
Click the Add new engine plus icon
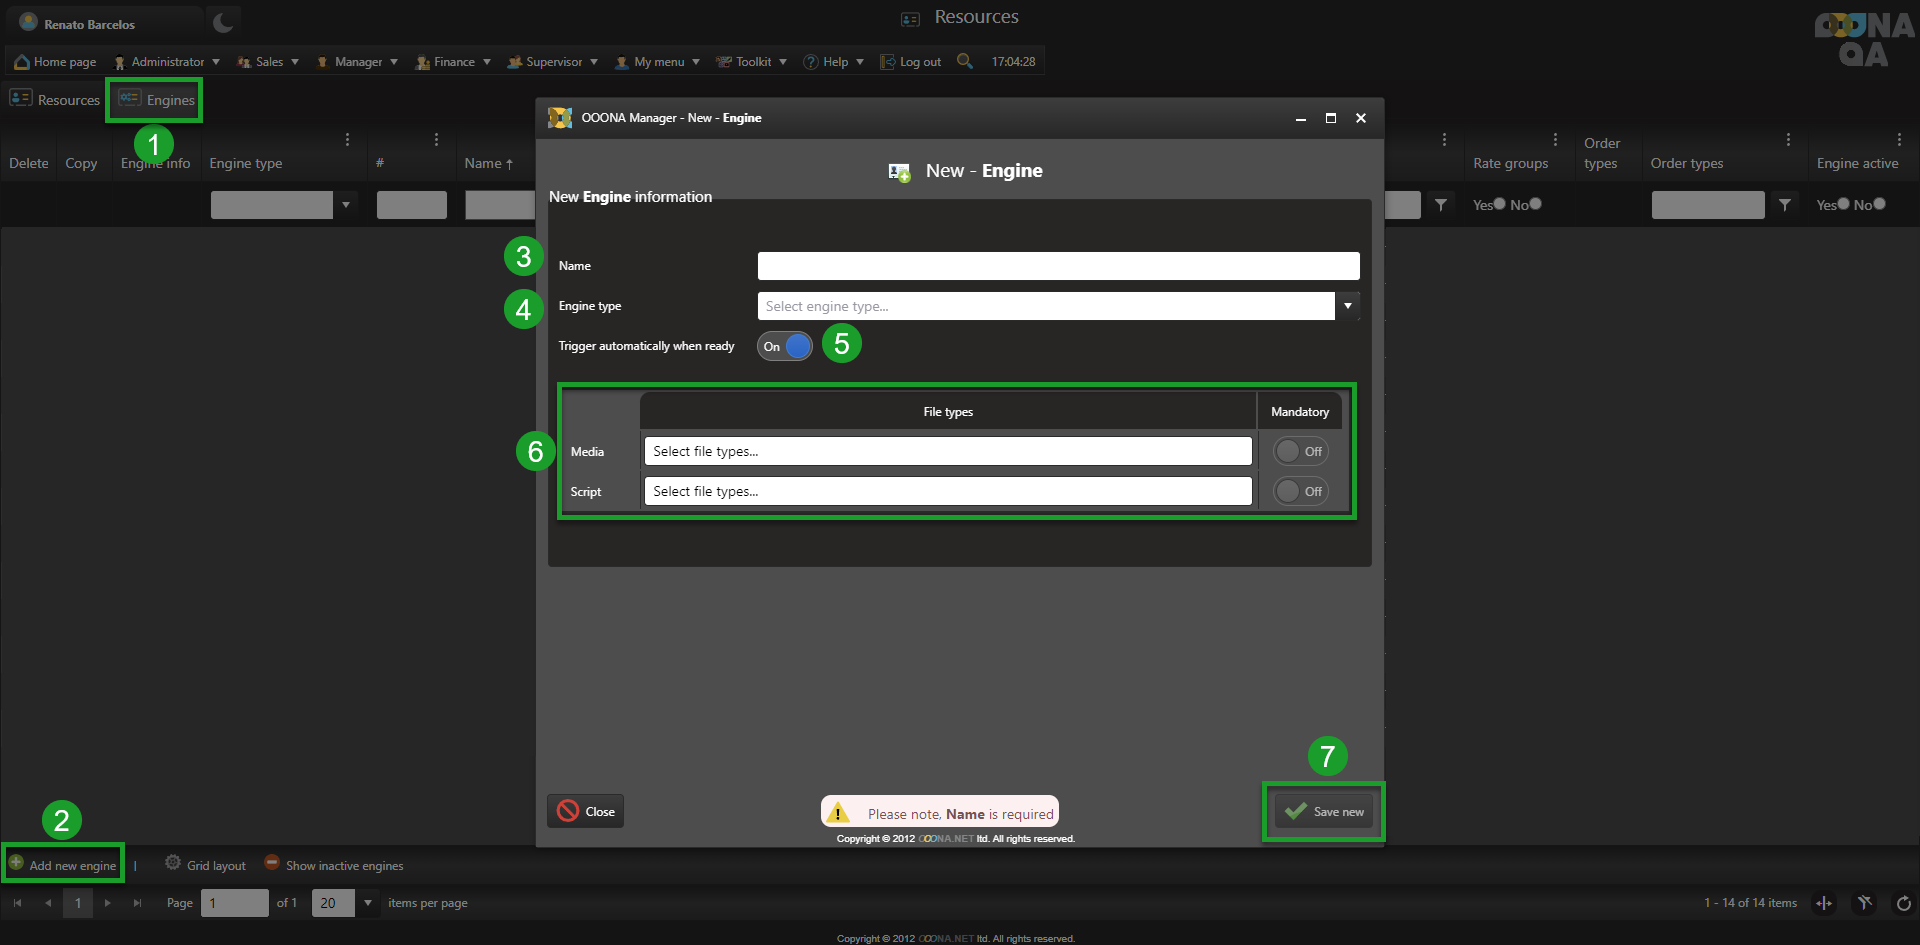coord(16,863)
